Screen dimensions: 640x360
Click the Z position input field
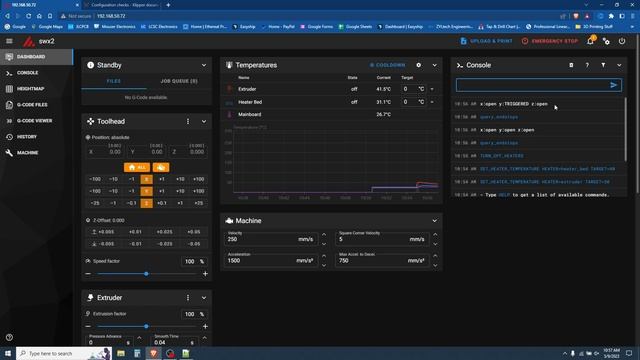point(188,151)
